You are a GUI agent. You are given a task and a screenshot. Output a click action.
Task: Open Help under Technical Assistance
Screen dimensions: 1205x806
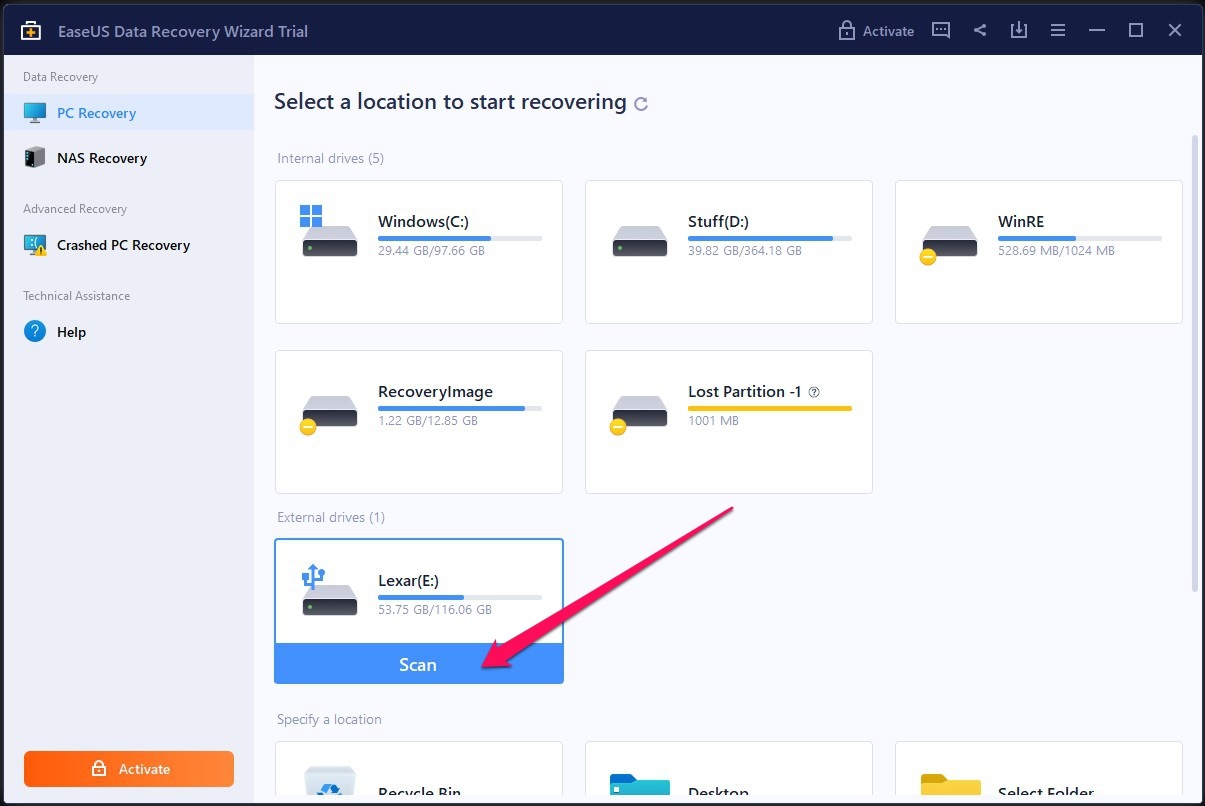pyautogui.click(x=127, y=332)
